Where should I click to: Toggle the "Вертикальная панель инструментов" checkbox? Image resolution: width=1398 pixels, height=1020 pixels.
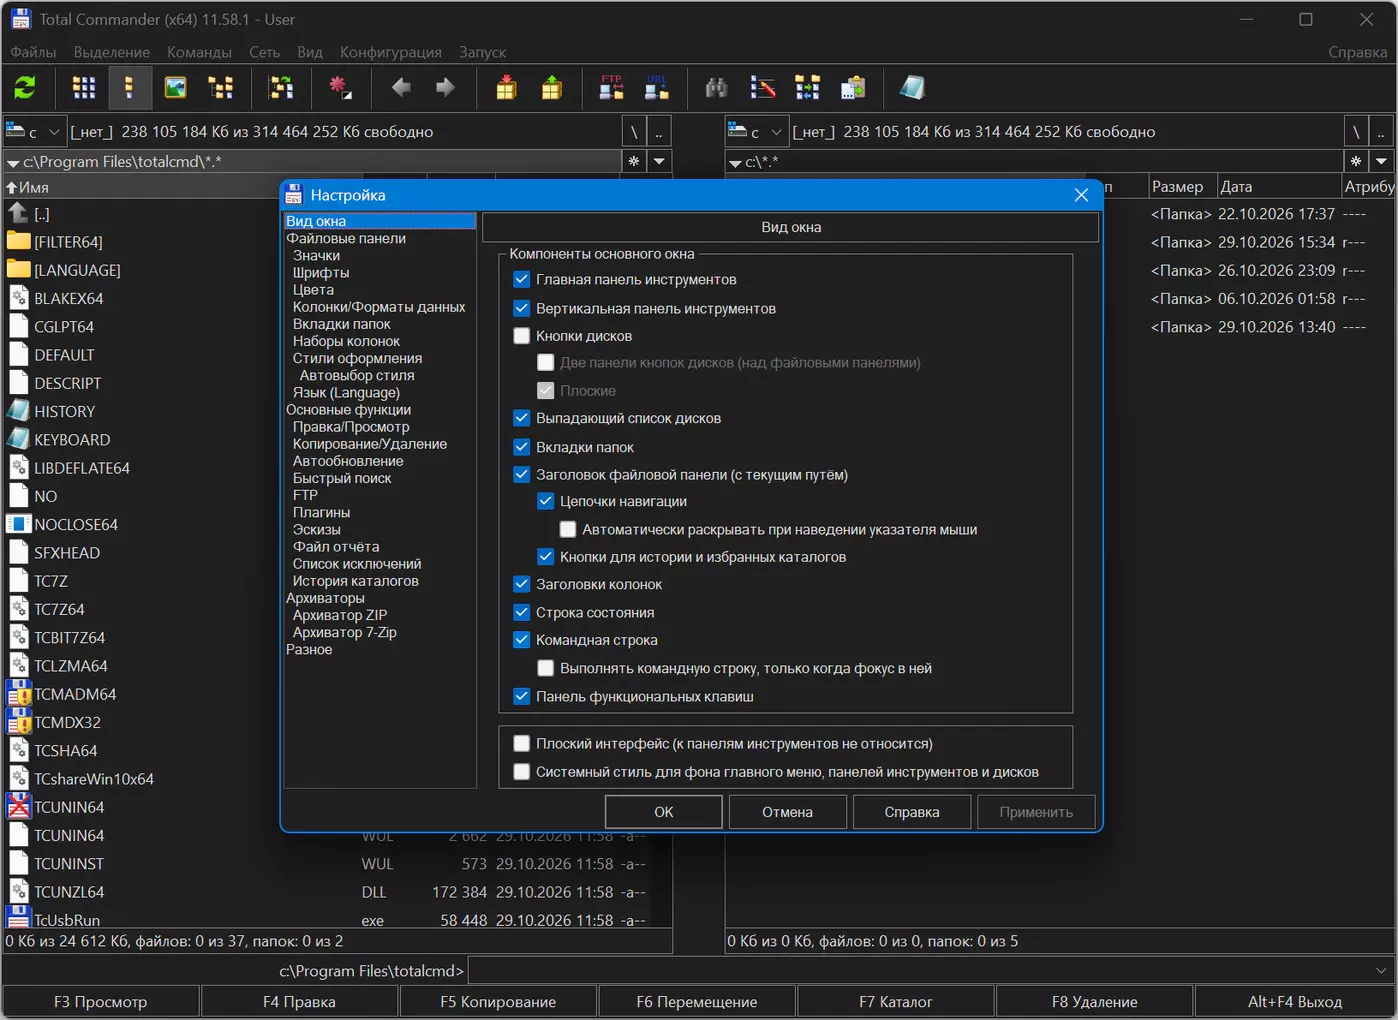coord(522,308)
